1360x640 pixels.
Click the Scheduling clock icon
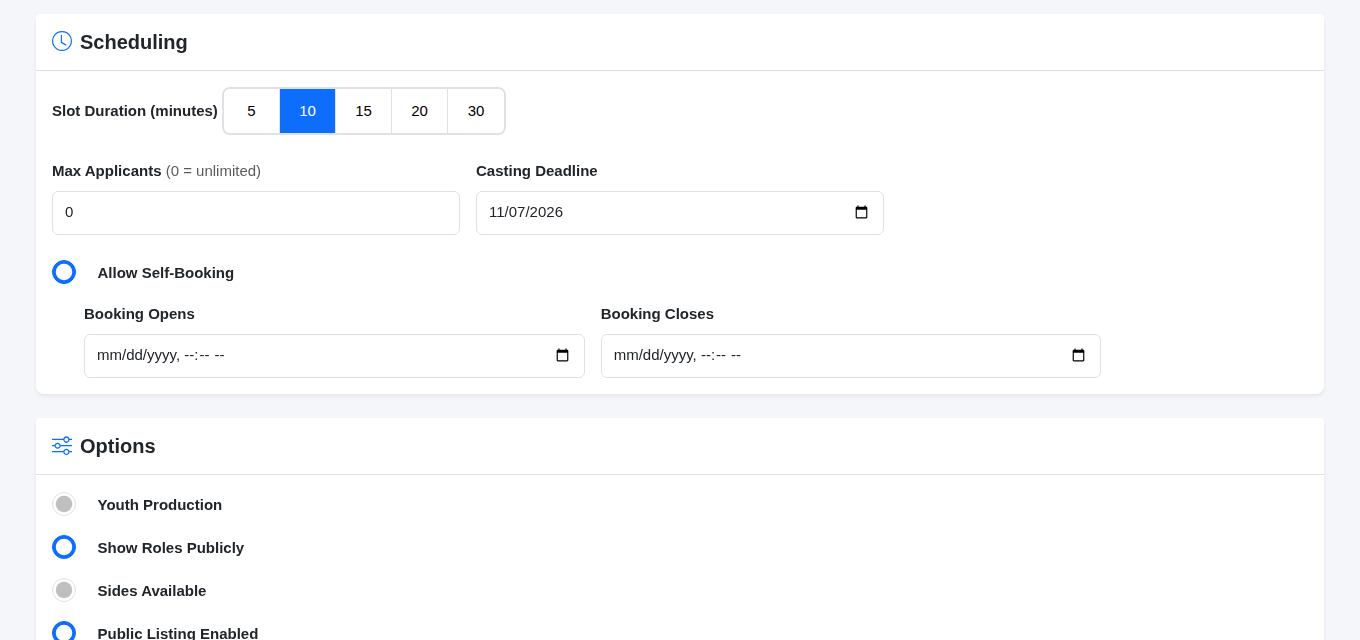pyautogui.click(x=62, y=41)
